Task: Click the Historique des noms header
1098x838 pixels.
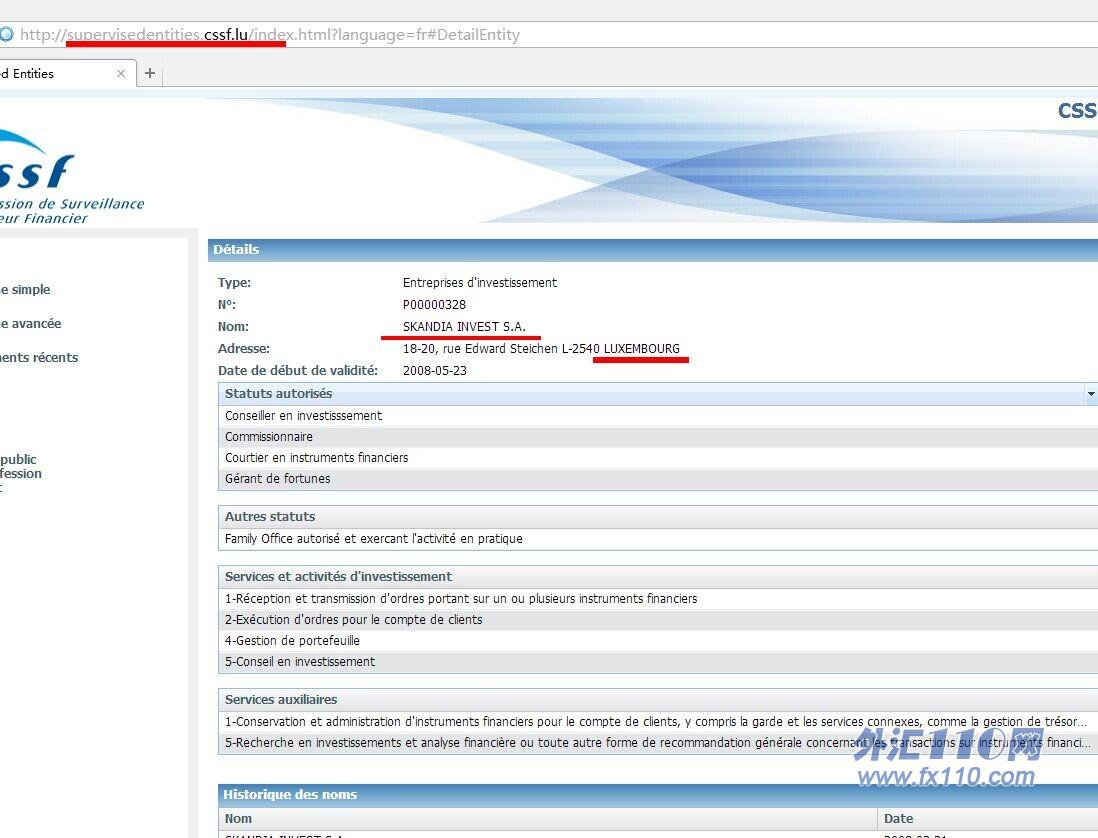Action: click(x=658, y=795)
